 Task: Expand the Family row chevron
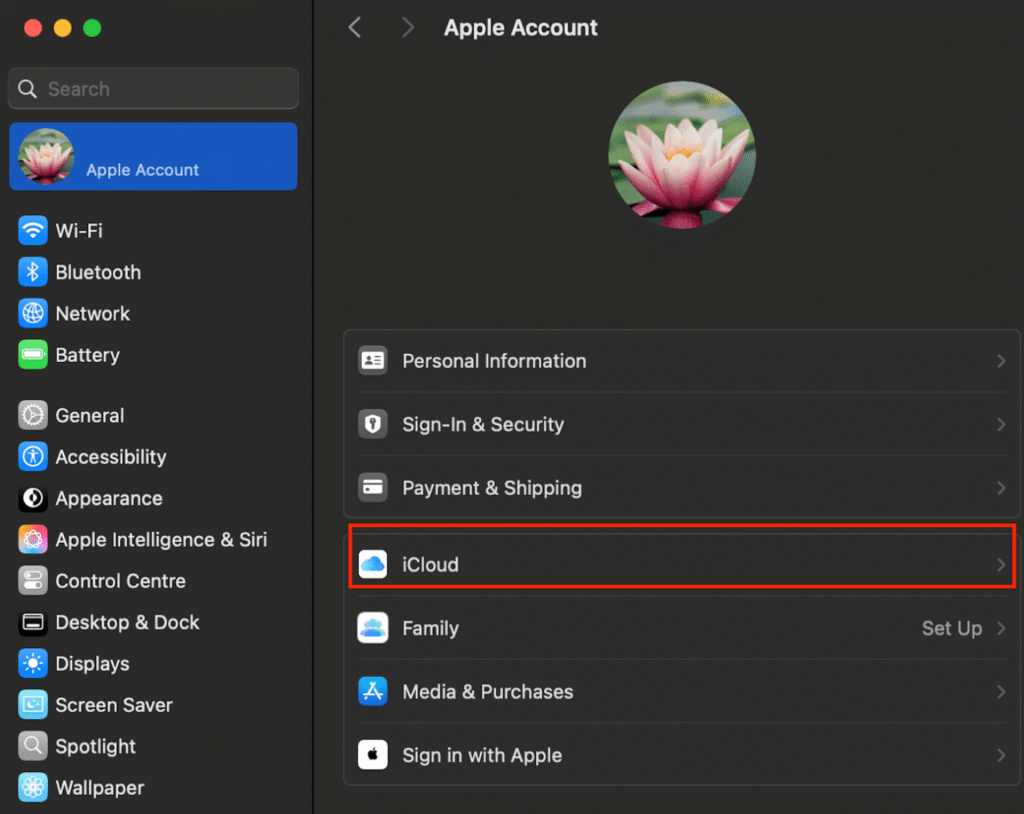click(1000, 628)
